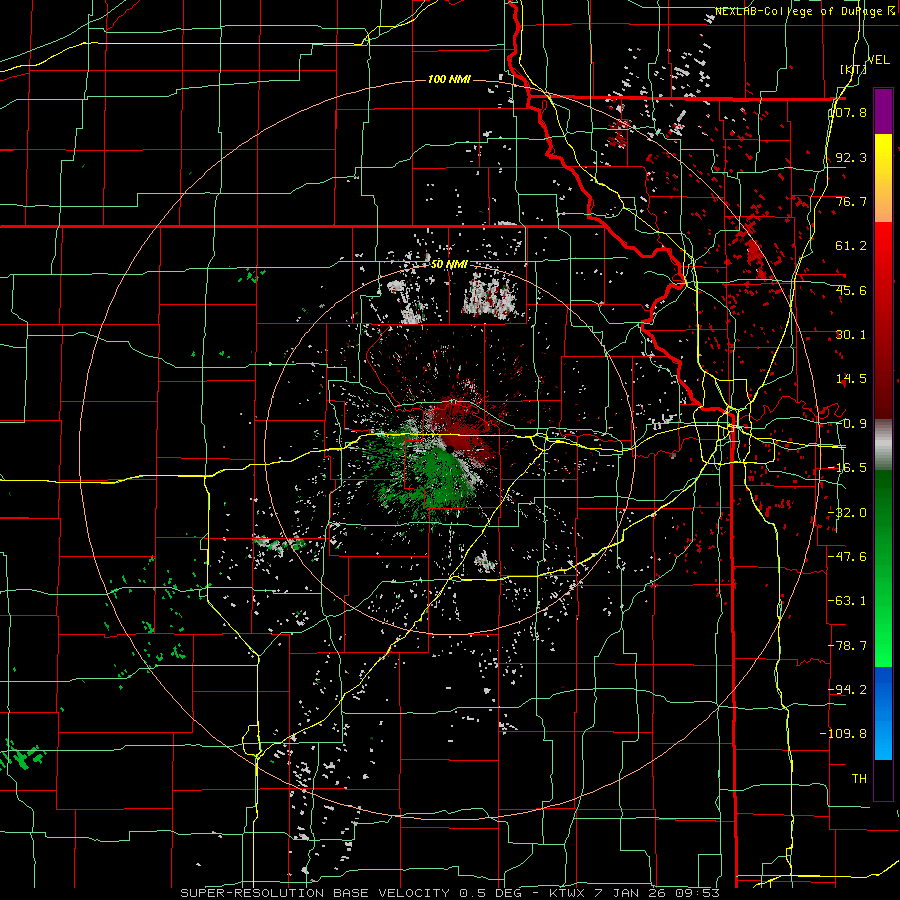Click the -16.5 value on velocity scale
900x900 pixels.
(x=847, y=467)
